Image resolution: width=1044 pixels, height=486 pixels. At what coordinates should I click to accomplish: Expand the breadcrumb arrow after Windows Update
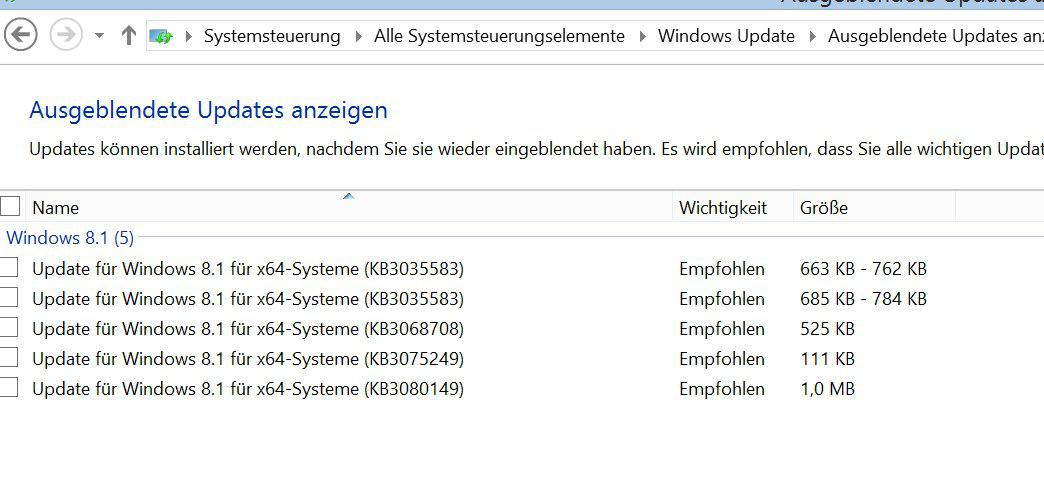pyautogui.click(x=812, y=36)
